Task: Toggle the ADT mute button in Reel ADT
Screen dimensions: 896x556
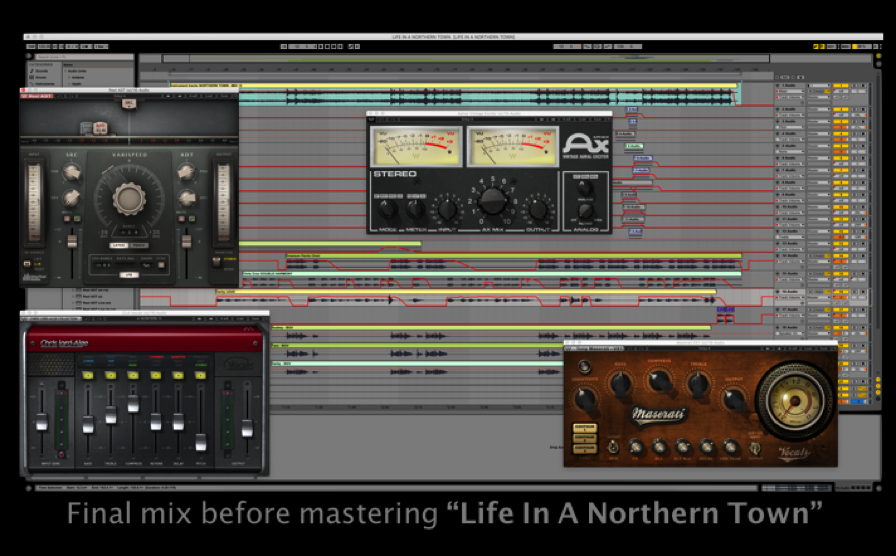Action: [x=182, y=218]
